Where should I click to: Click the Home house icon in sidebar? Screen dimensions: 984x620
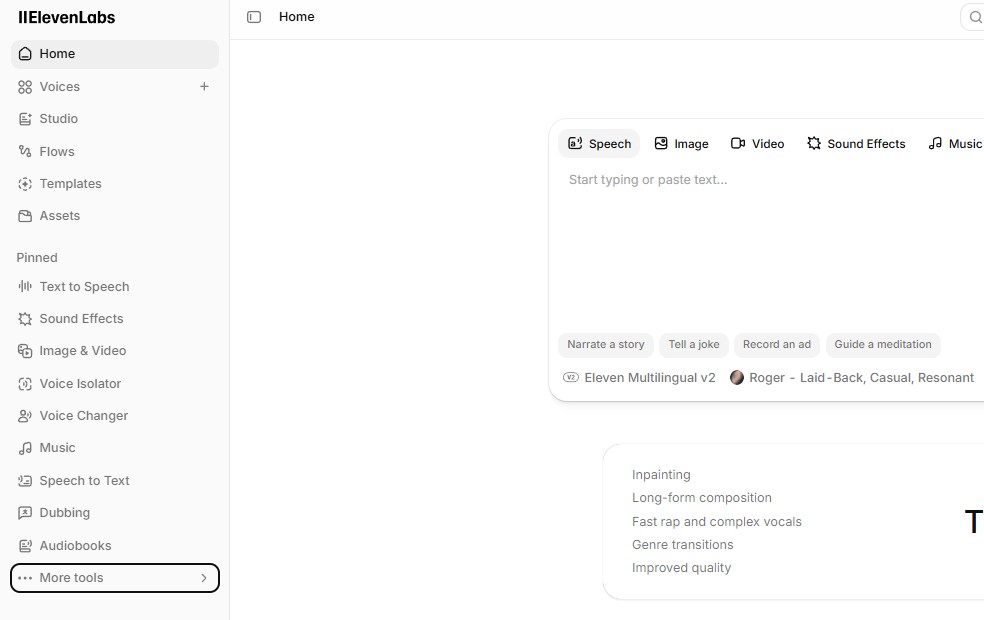(x=25, y=54)
